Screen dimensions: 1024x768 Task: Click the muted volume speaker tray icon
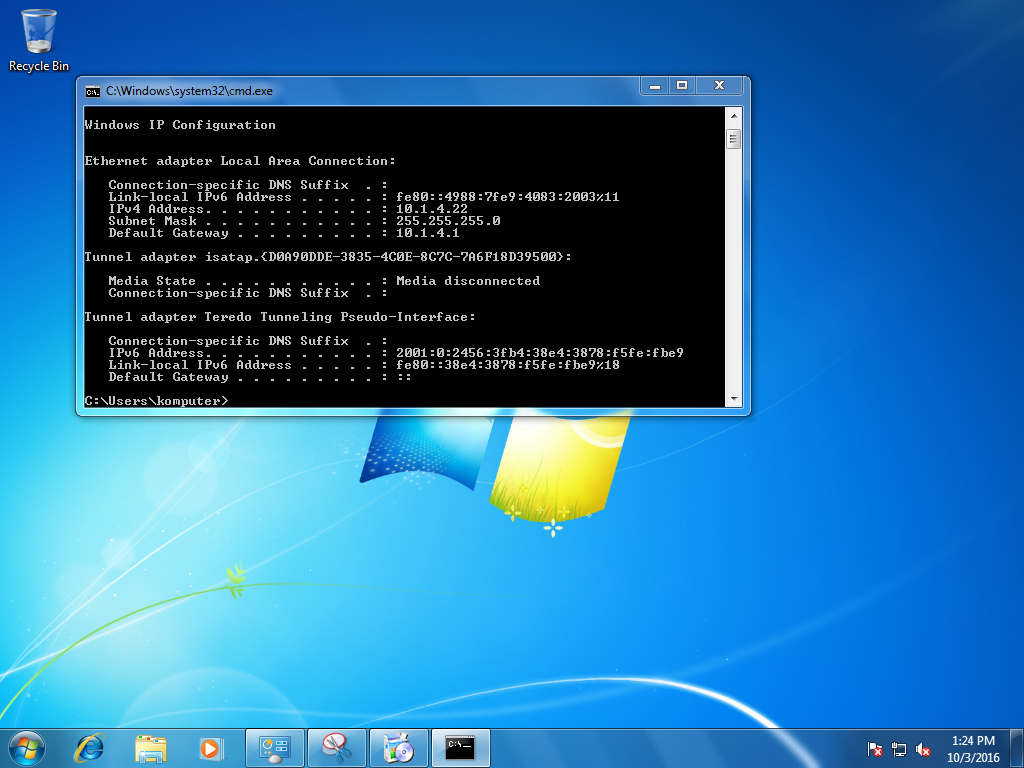[922, 749]
